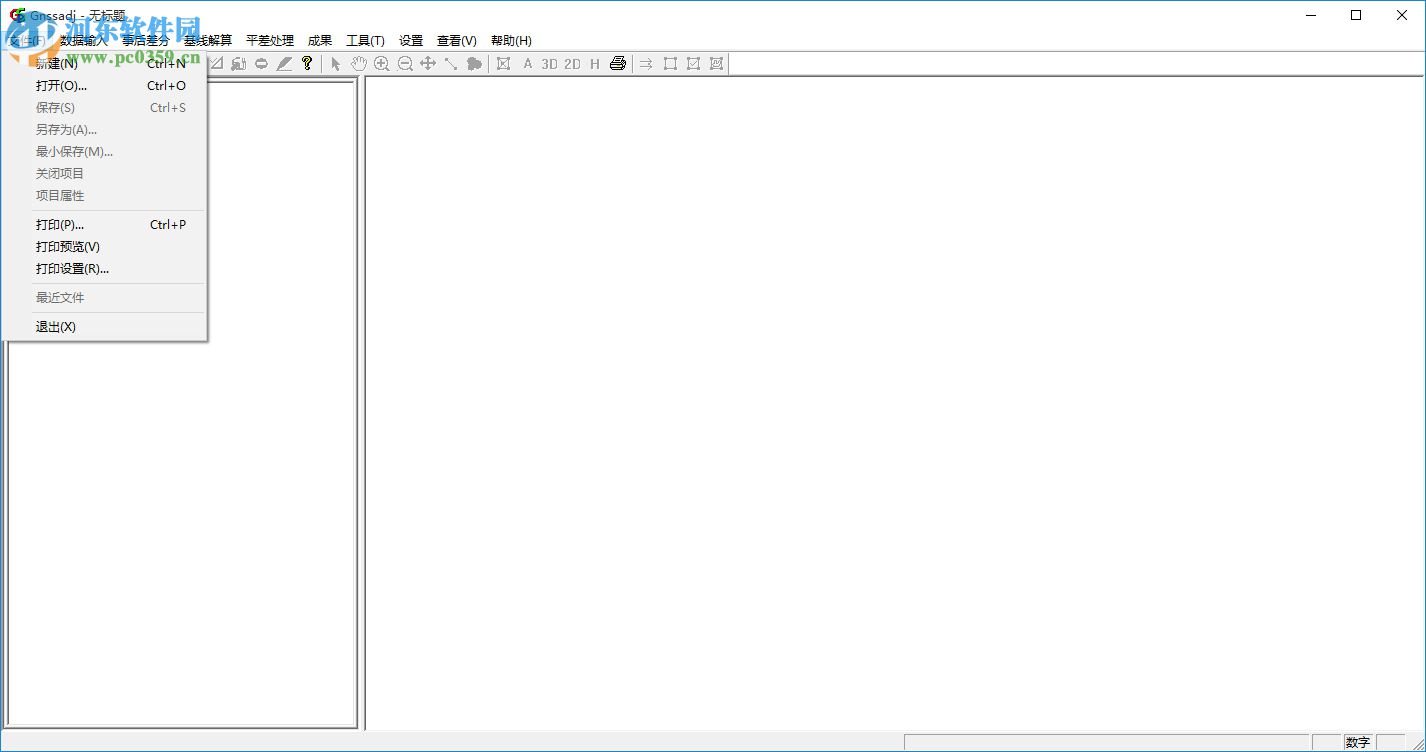Click the zoom out magnifier icon
This screenshot has width=1426, height=752.
coord(405,64)
